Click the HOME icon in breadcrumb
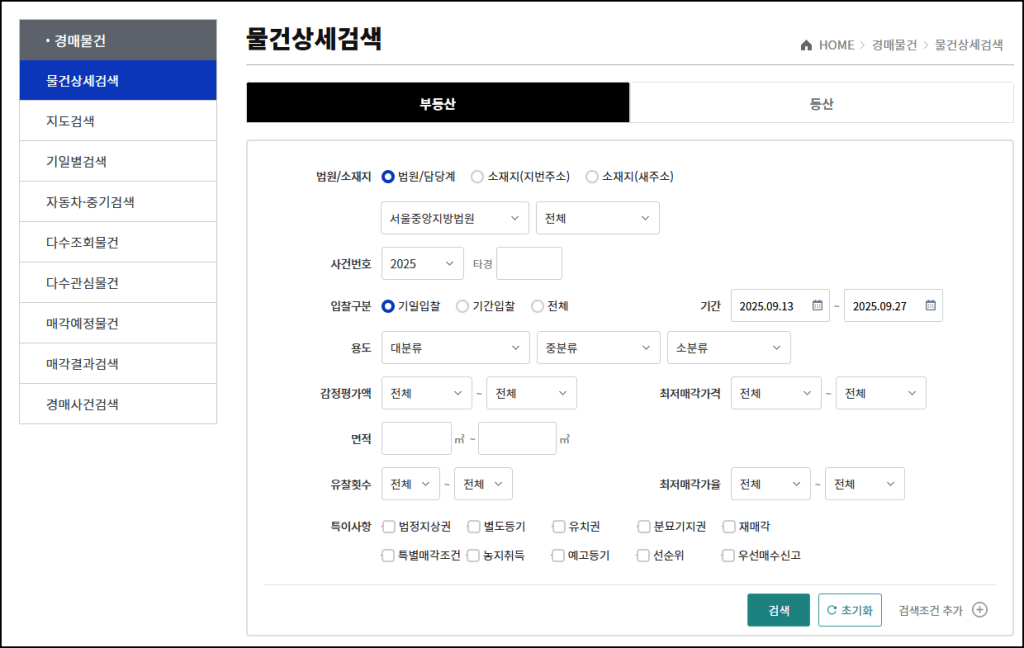 click(x=806, y=46)
